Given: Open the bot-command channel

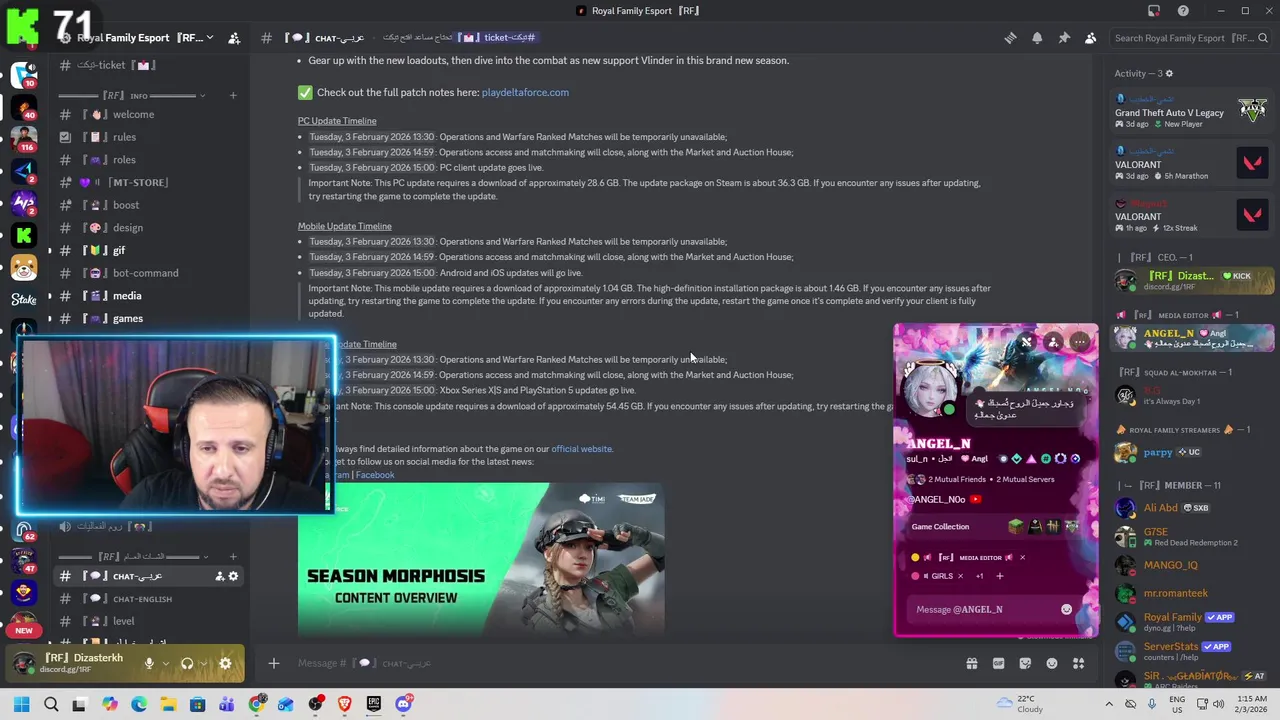Looking at the screenshot, I should coord(151,273).
